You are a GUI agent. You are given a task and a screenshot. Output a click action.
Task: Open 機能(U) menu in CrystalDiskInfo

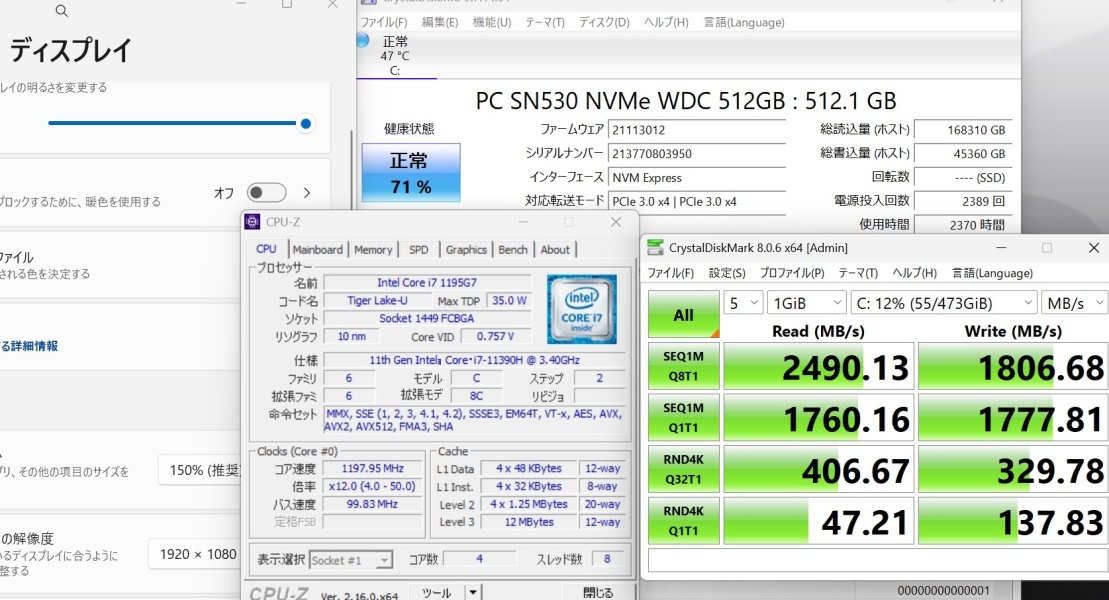(x=492, y=23)
